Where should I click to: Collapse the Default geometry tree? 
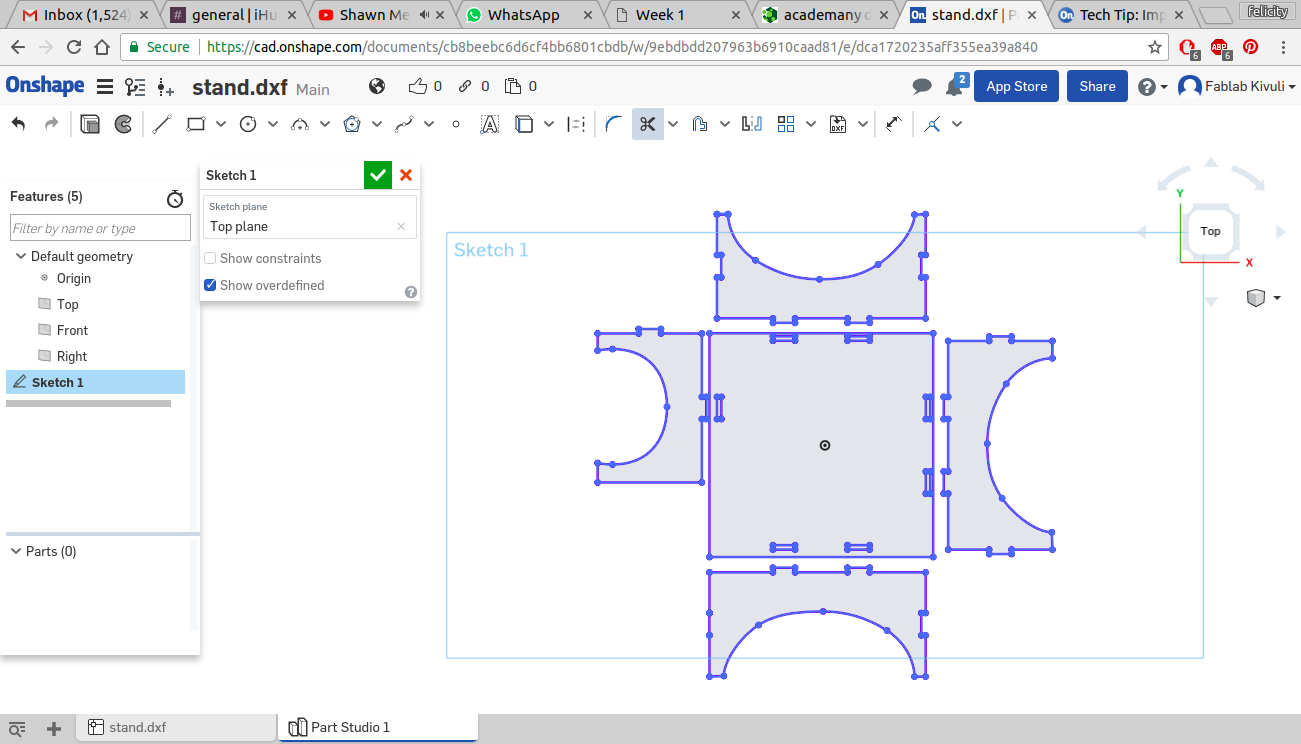coord(20,256)
